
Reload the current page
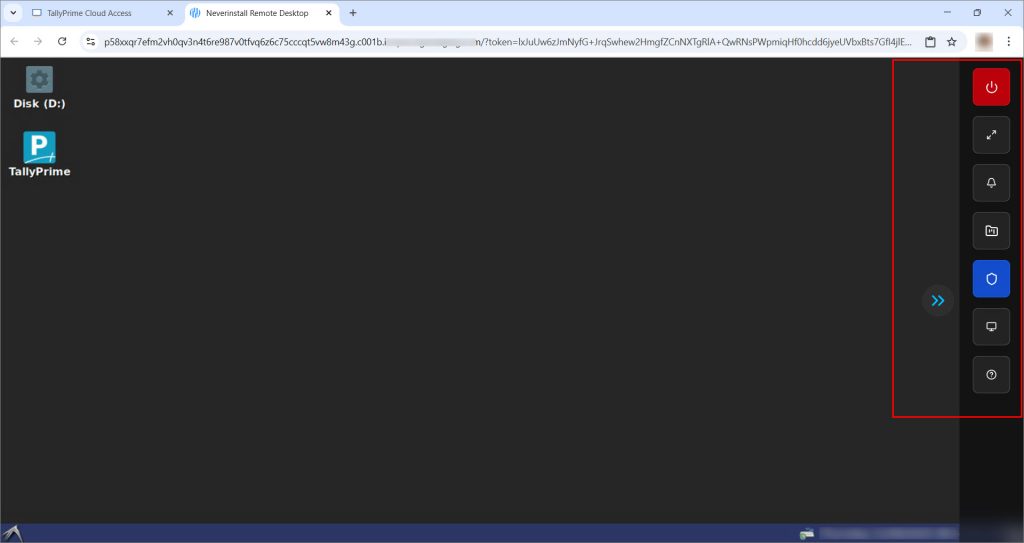point(62,42)
